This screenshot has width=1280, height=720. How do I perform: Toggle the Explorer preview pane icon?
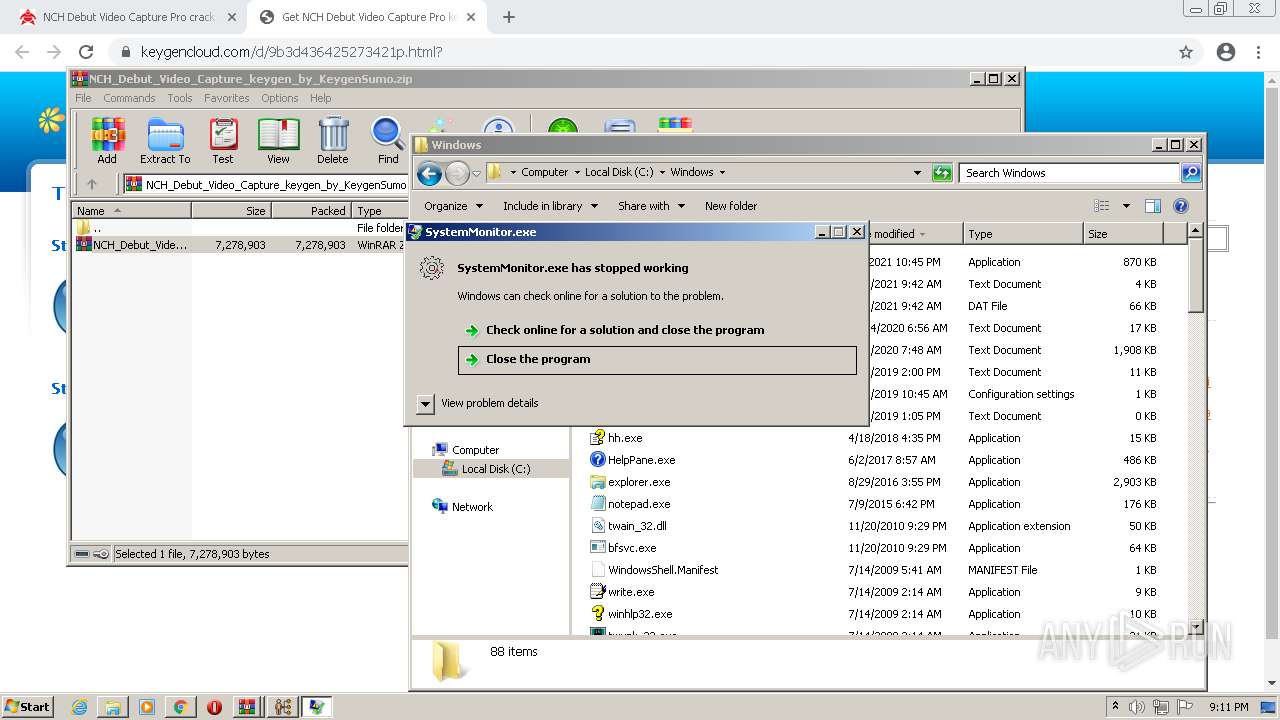click(x=1153, y=206)
